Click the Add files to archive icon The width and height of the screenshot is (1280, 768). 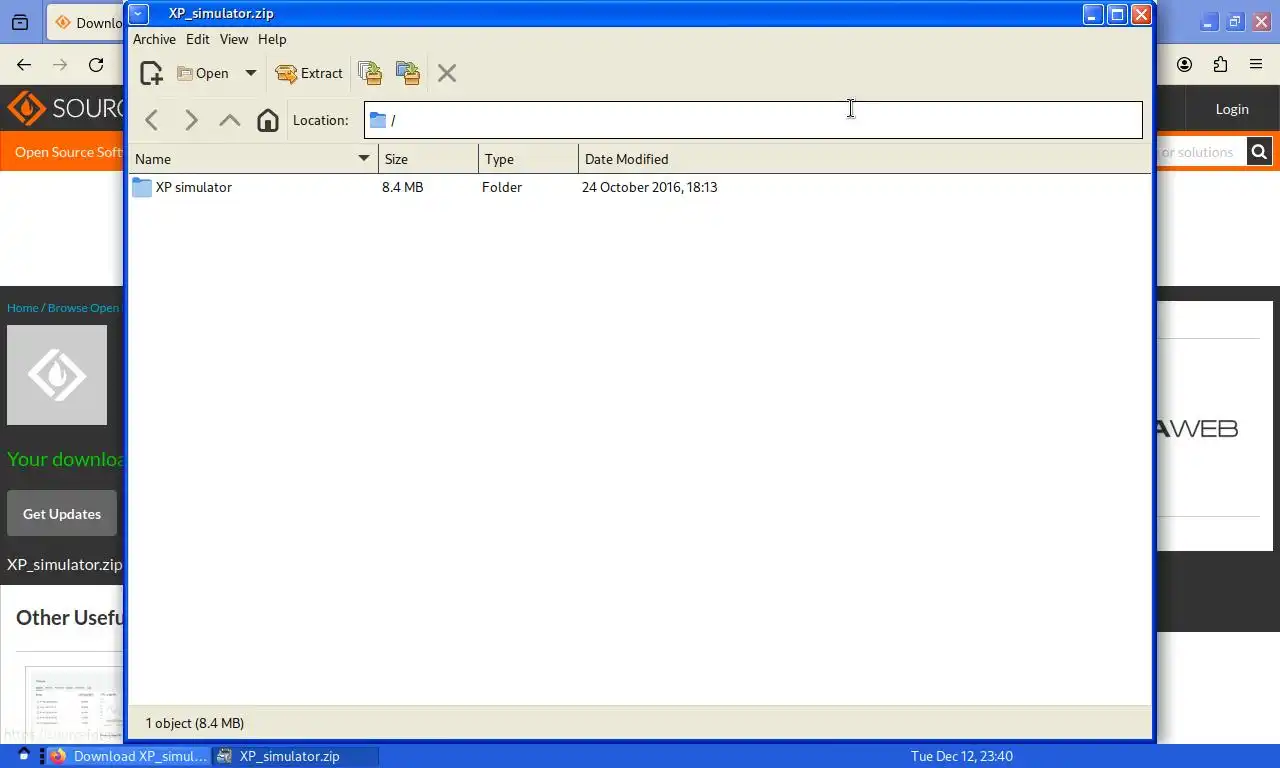click(370, 73)
